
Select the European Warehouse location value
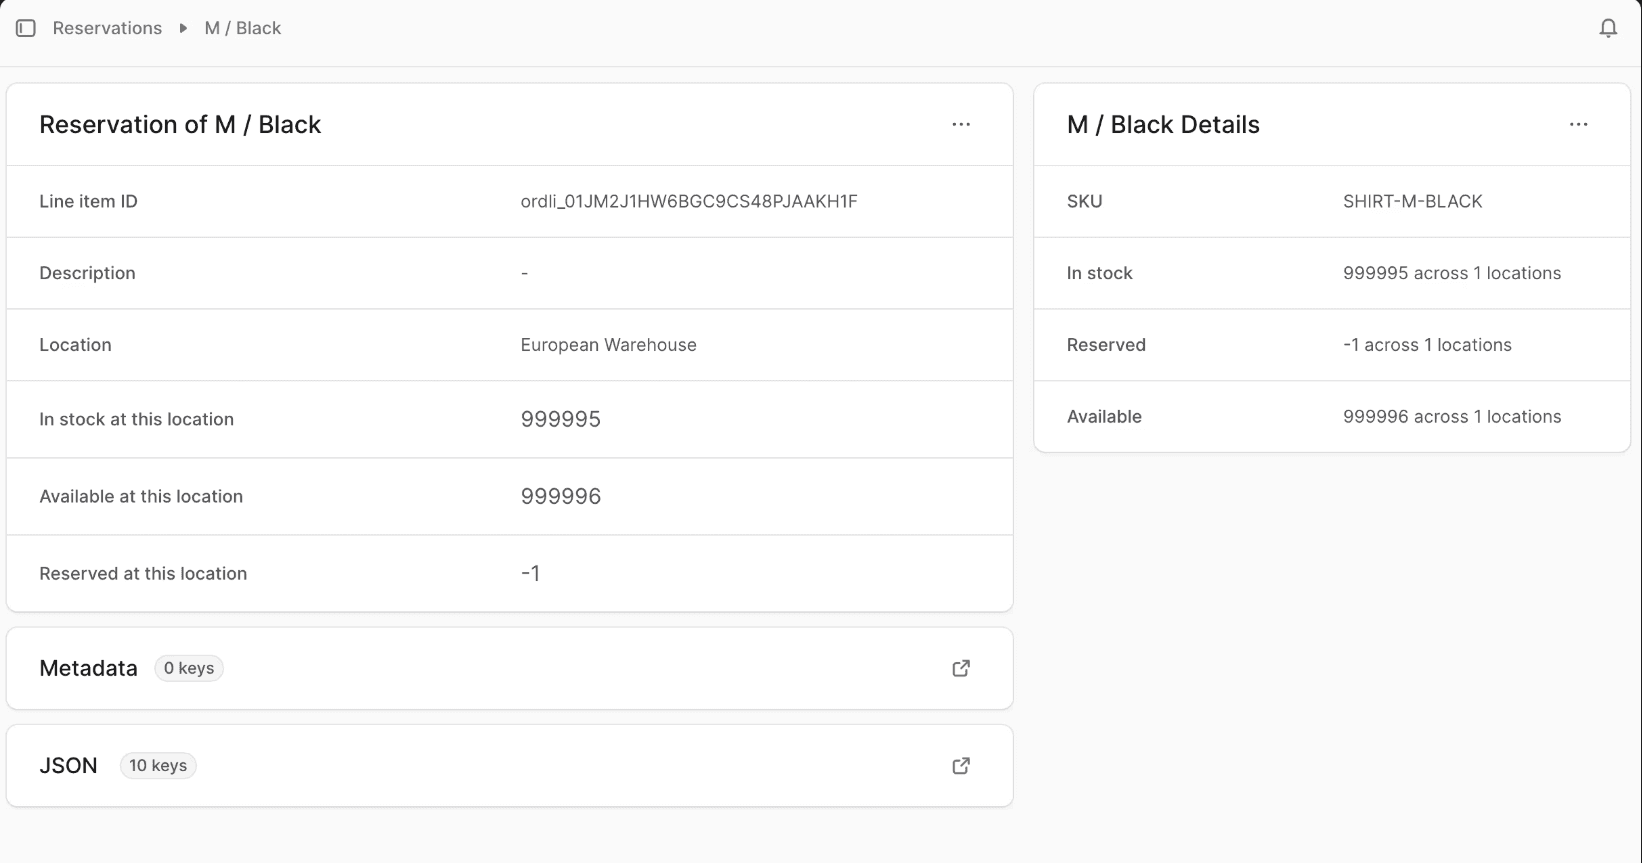pos(608,345)
